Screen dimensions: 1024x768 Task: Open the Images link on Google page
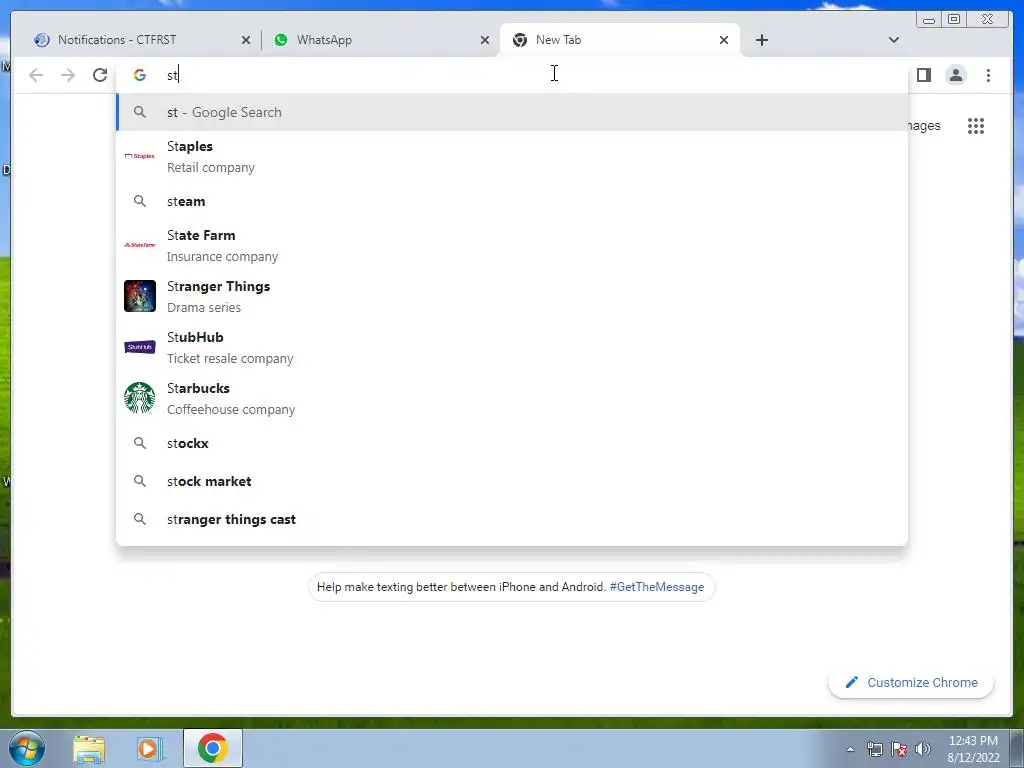925,126
